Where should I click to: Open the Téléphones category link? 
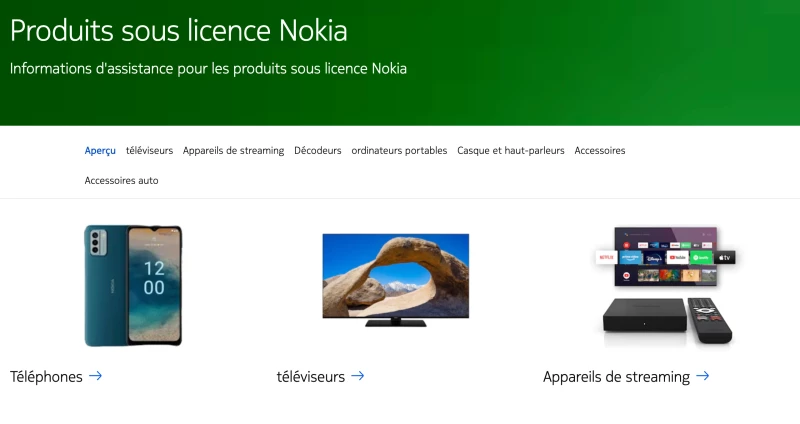[46, 377]
